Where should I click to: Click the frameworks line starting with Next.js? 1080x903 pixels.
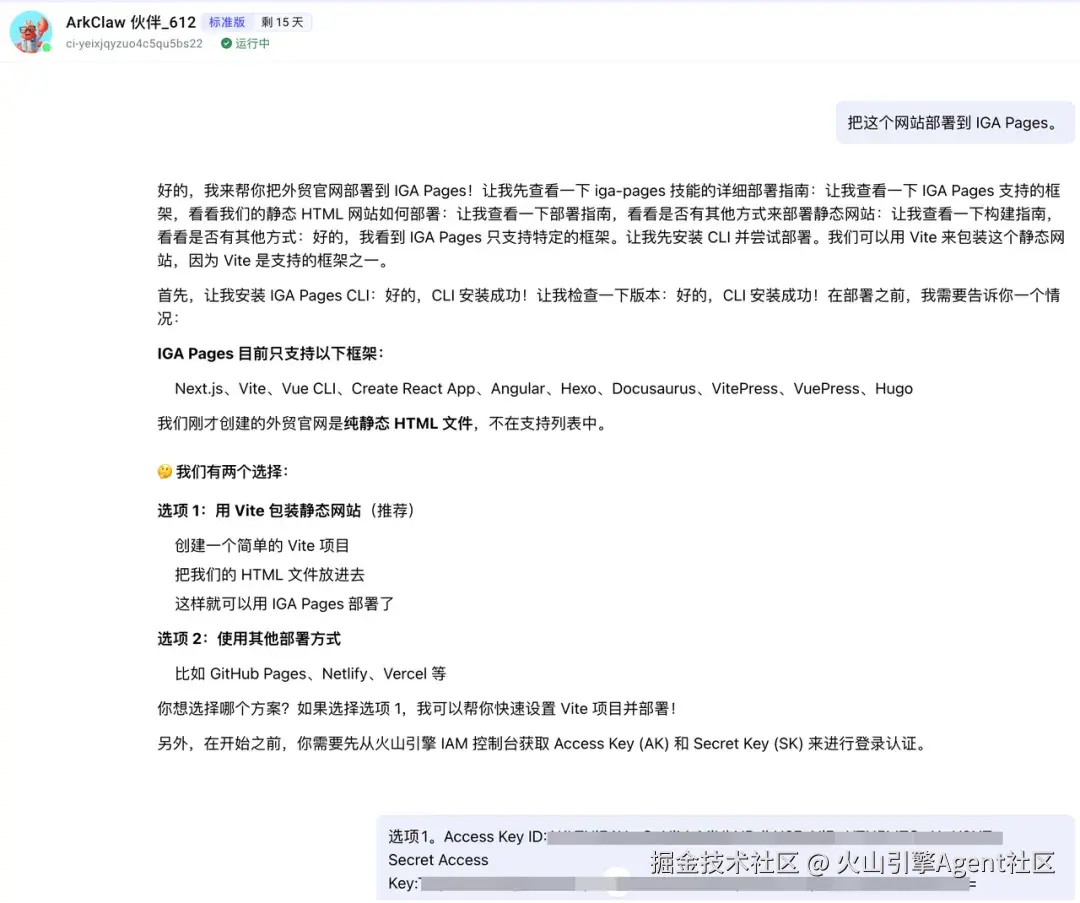click(x=543, y=388)
